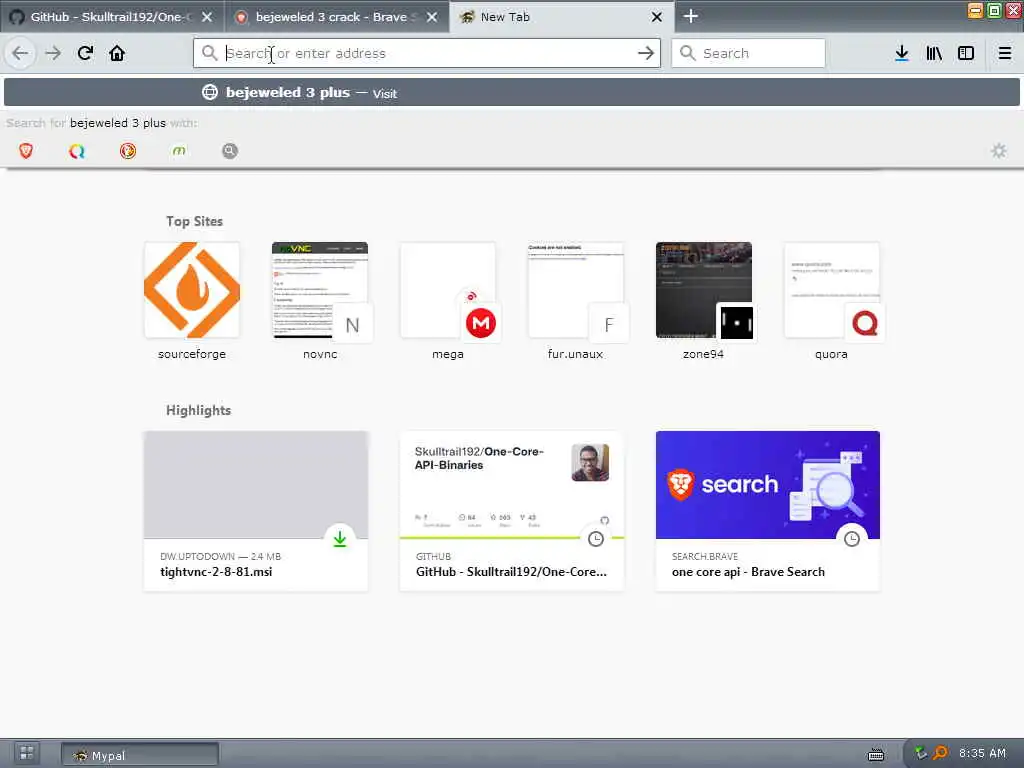Click the magnifier icon in address bar
The height and width of the screenshot is (768, 1024).
(x=209, y=53)
